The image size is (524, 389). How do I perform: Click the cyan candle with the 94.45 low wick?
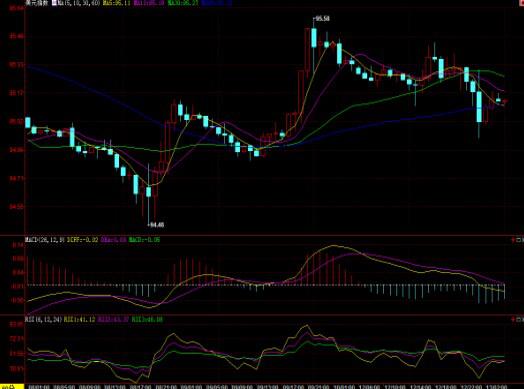[148, 192]
